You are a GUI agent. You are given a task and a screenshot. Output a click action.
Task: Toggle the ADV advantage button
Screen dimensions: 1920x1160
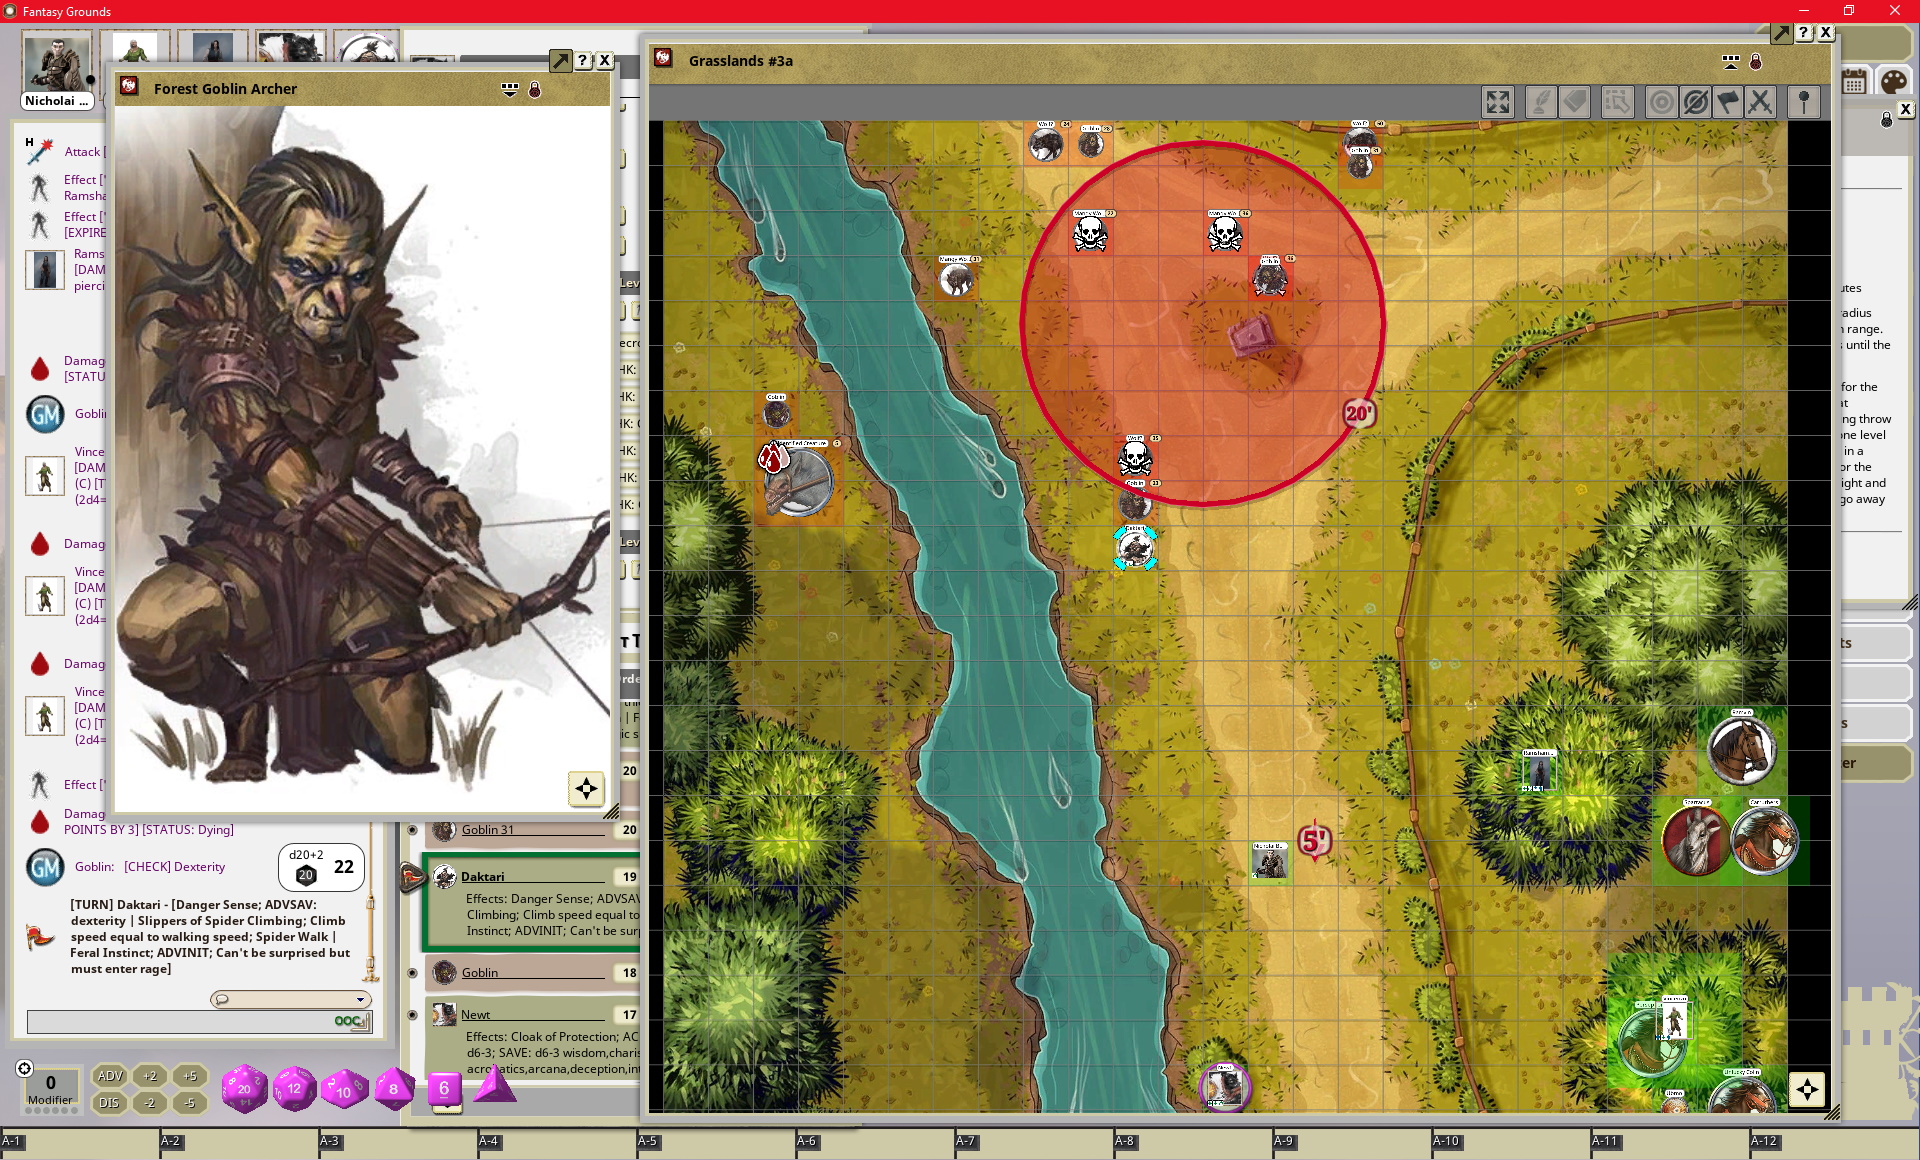[x=110, y=1076]
